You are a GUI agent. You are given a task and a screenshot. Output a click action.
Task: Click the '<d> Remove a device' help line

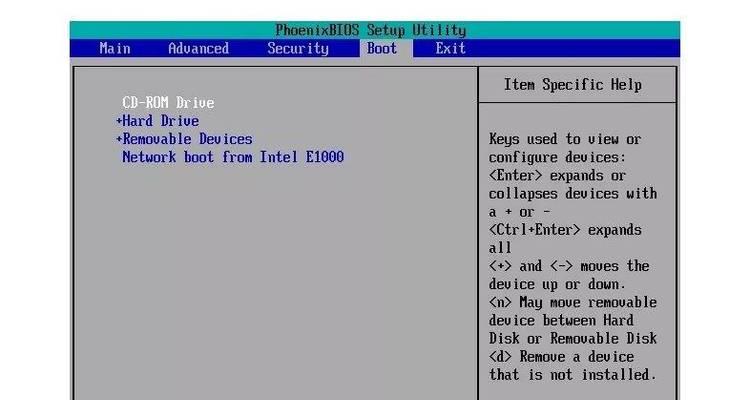tap(562, 357)
